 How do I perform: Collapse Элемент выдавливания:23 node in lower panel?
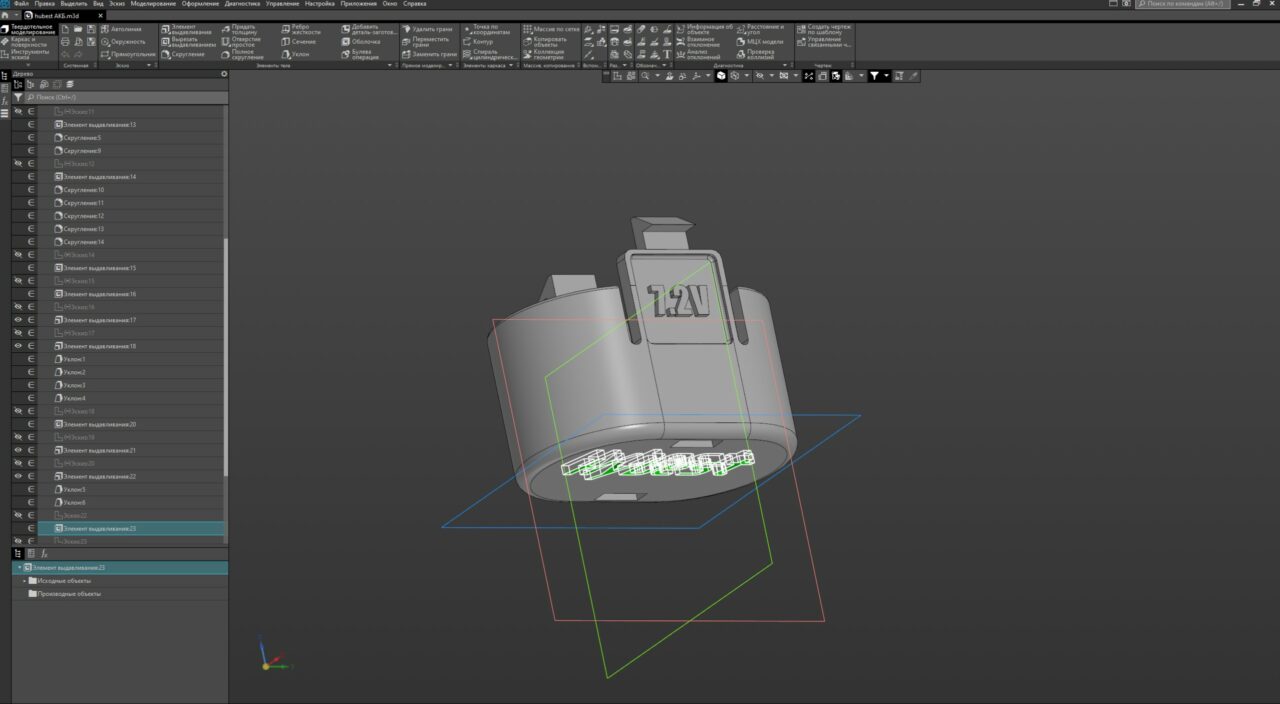(x=18, y=568)
